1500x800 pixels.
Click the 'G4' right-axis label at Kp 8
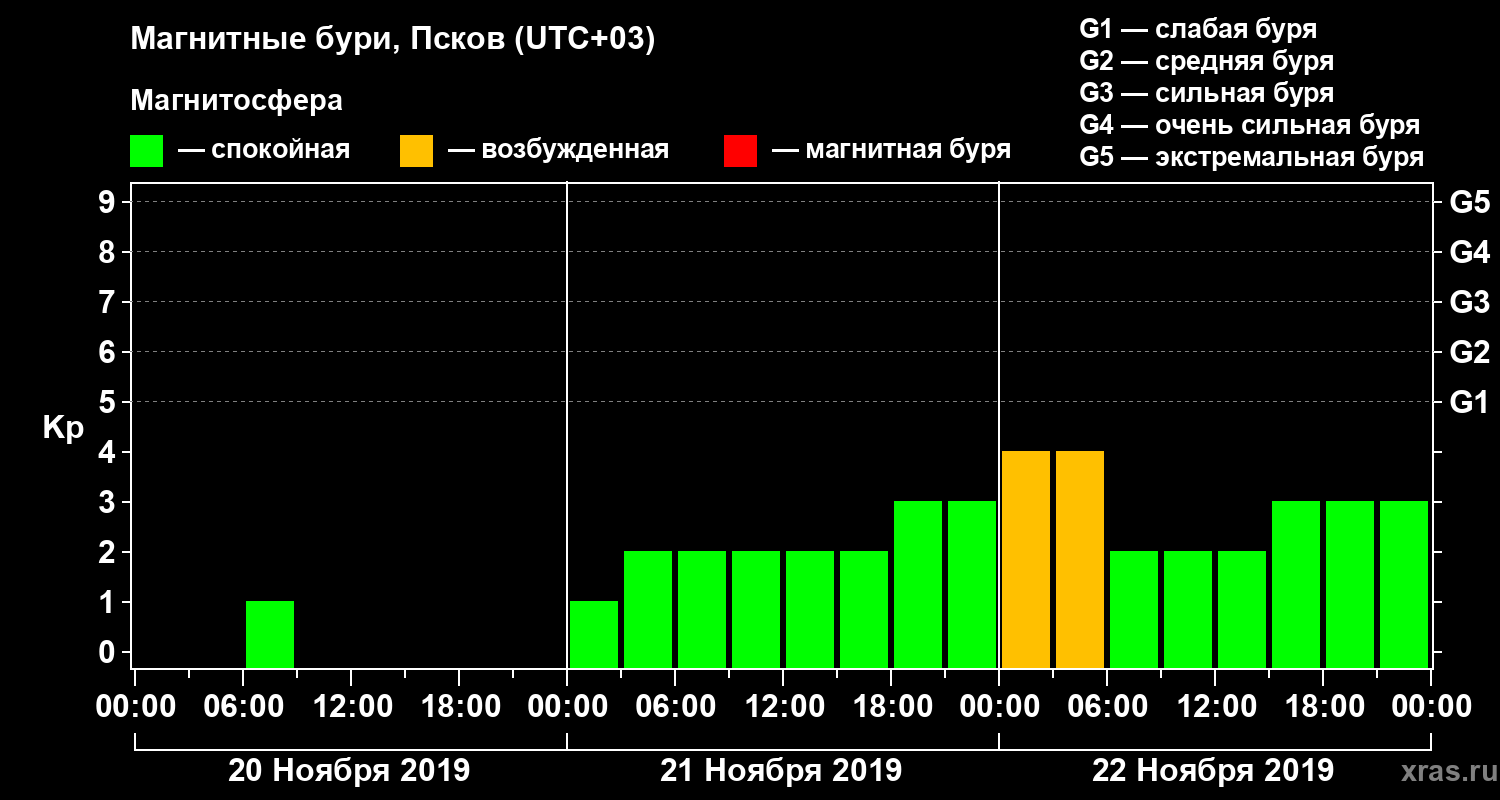click(x=1469, y=253)
